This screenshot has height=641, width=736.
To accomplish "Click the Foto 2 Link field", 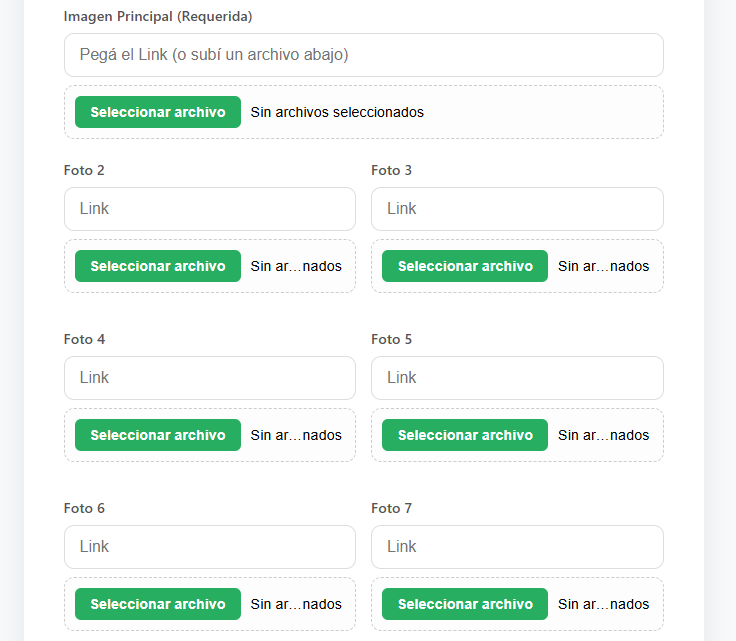I will click(x=210, y=209).
